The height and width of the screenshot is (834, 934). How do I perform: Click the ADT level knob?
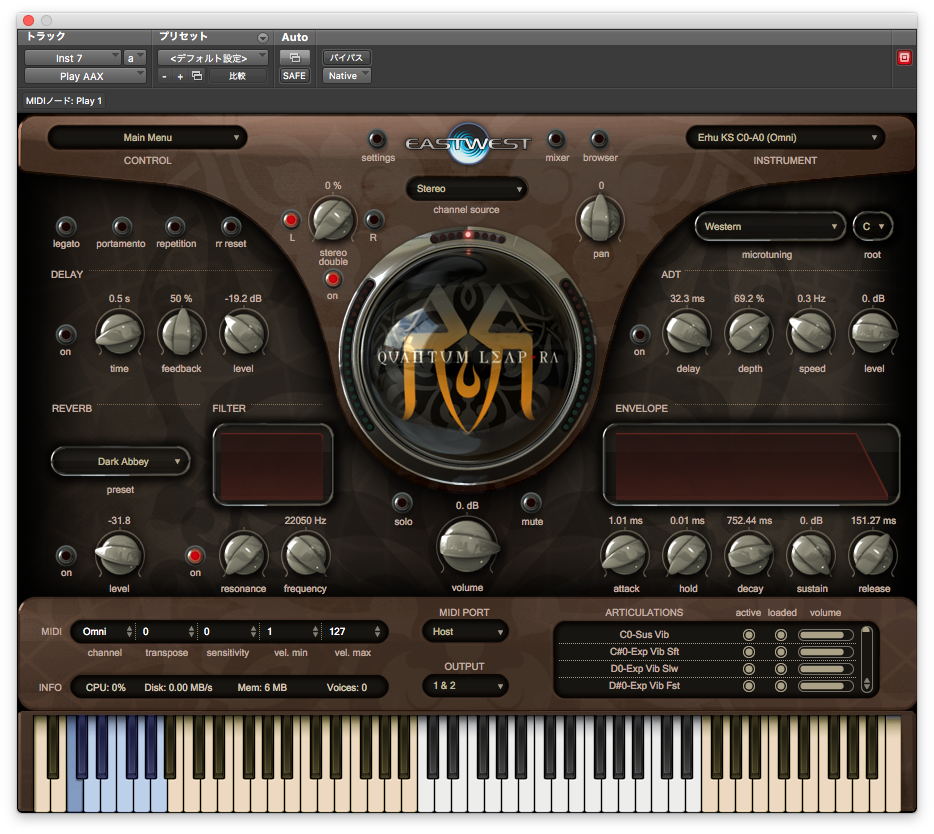[x=873, y=333]
